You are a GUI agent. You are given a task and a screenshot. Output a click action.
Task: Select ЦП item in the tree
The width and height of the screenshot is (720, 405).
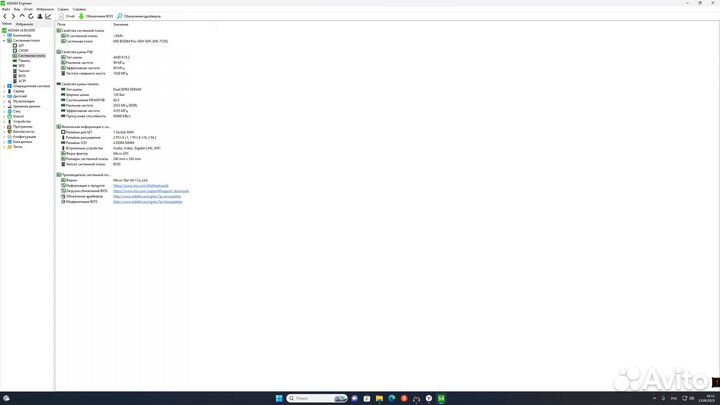20,46
